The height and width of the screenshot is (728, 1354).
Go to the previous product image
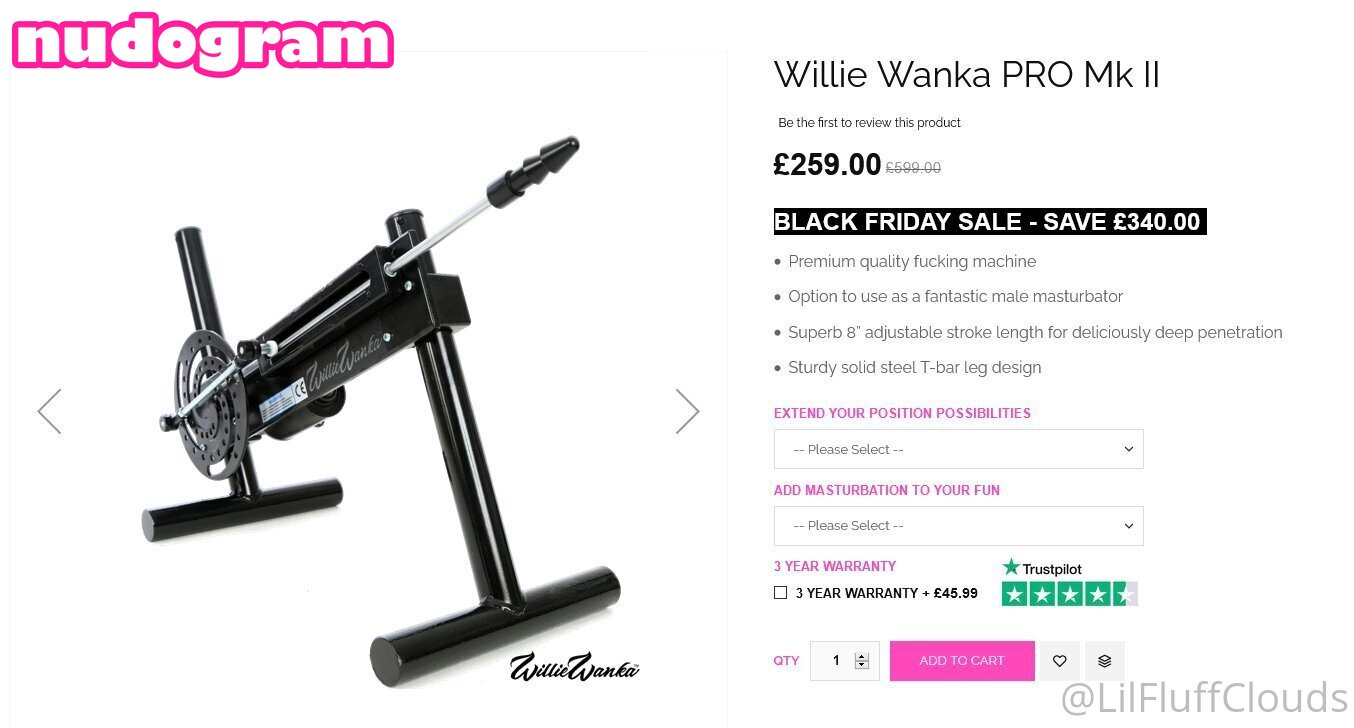tap(49, 411)
